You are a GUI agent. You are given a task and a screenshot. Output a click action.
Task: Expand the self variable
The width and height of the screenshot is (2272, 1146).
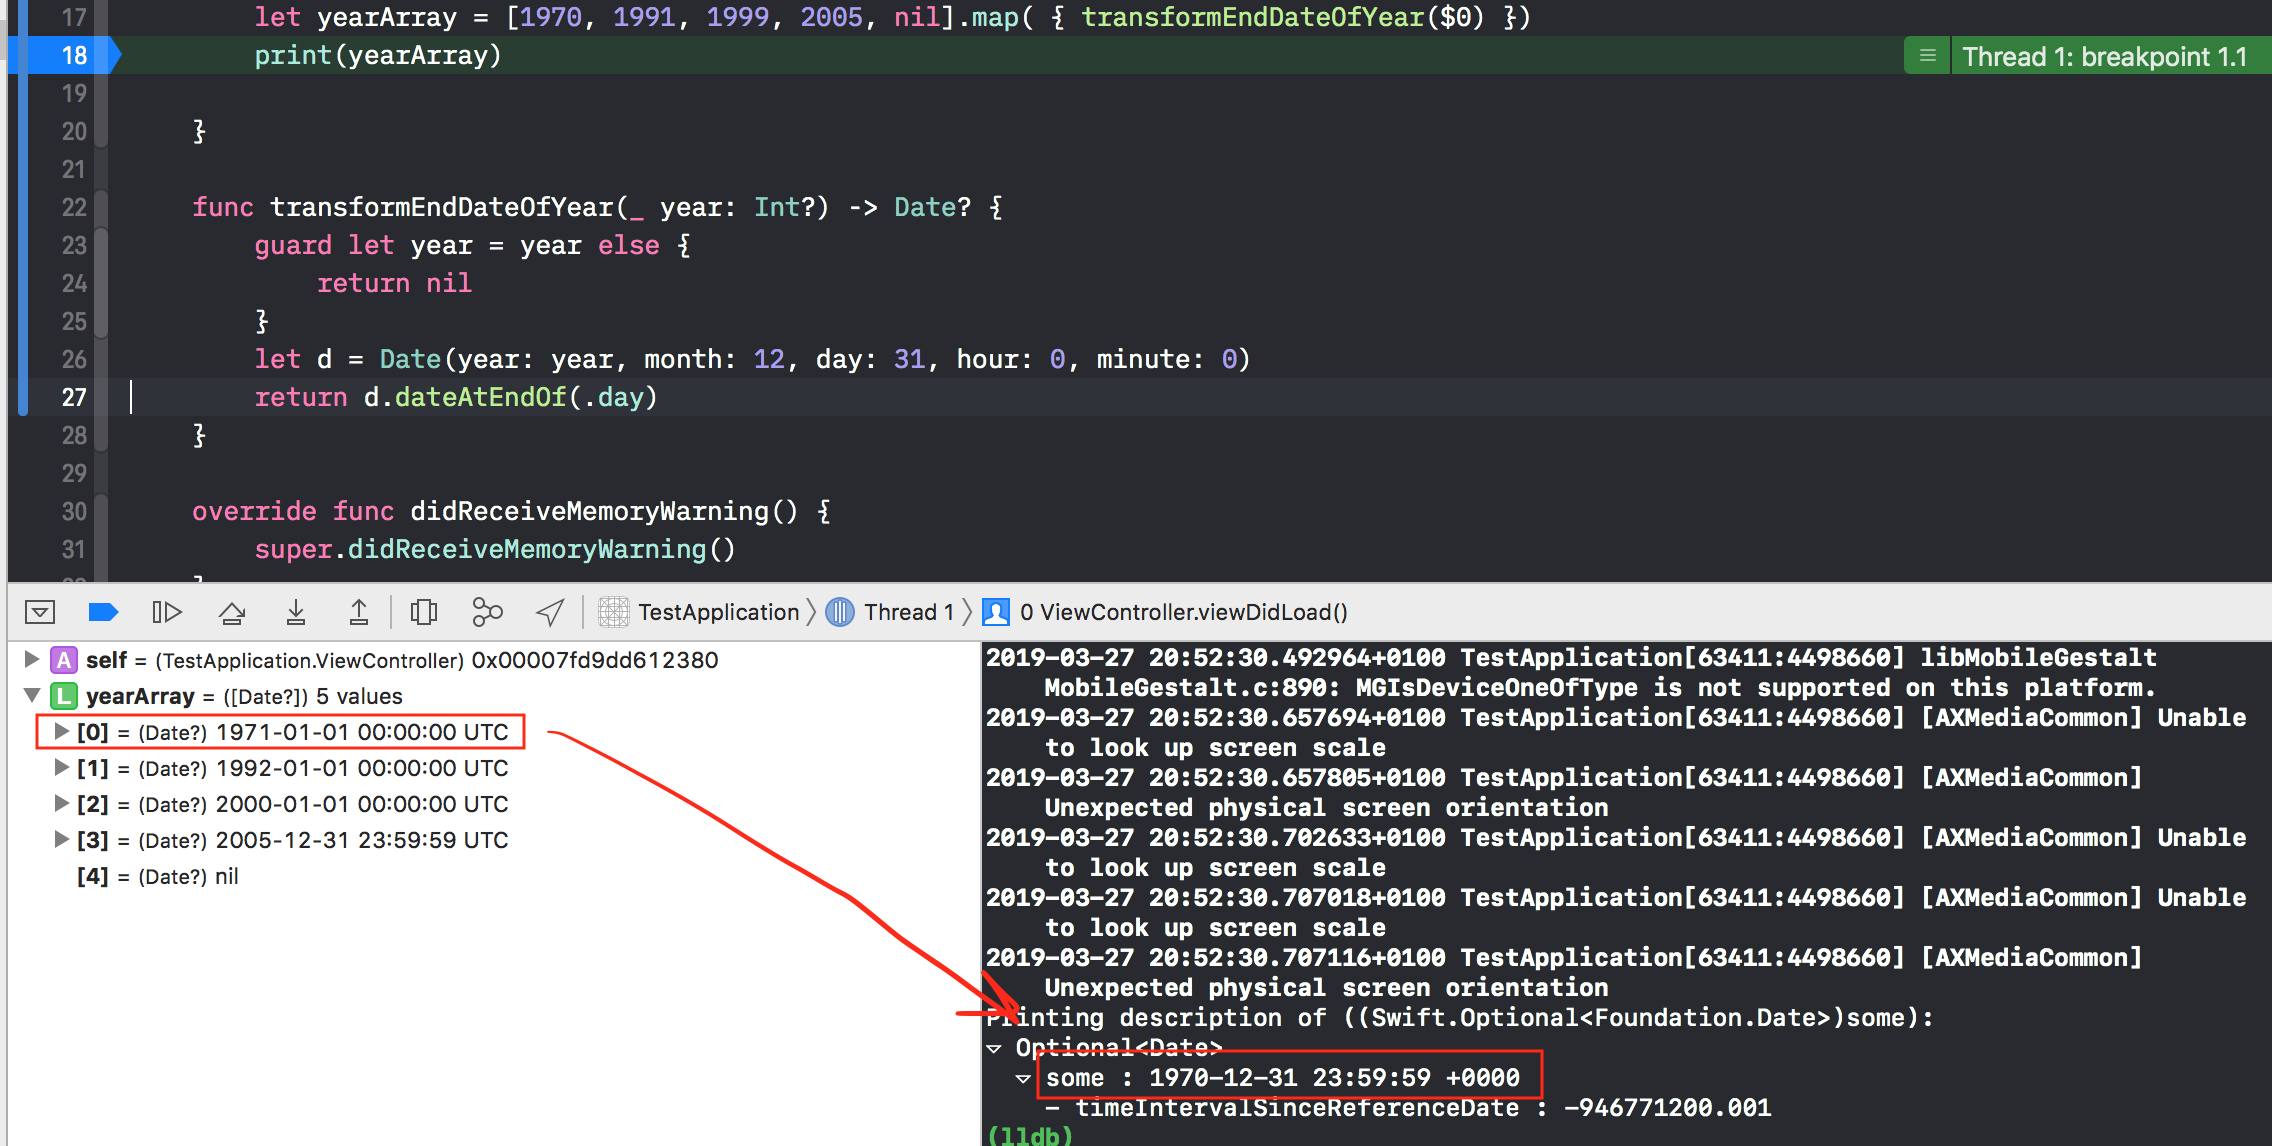[32, 659]
